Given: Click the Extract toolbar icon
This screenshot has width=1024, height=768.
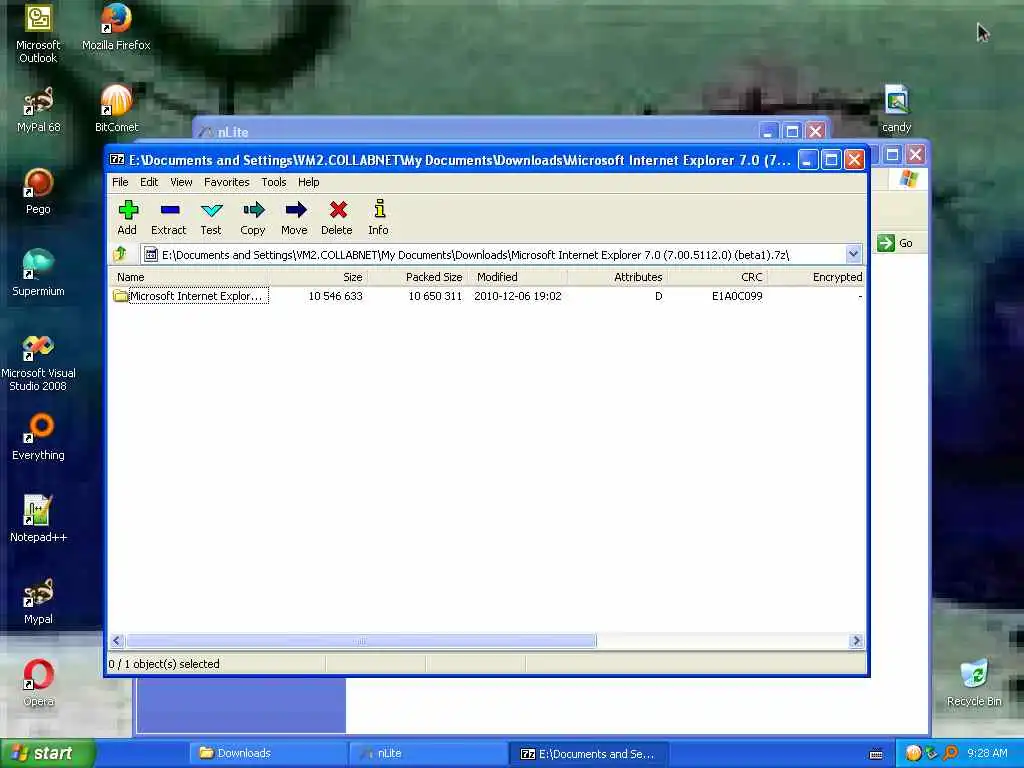Looking at the screenshot, I should [168, 217].
